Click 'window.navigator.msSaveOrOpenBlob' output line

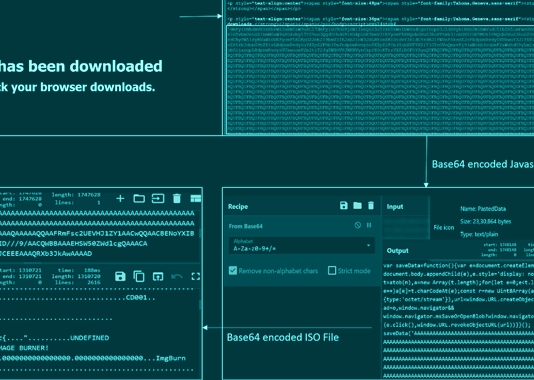458,317
